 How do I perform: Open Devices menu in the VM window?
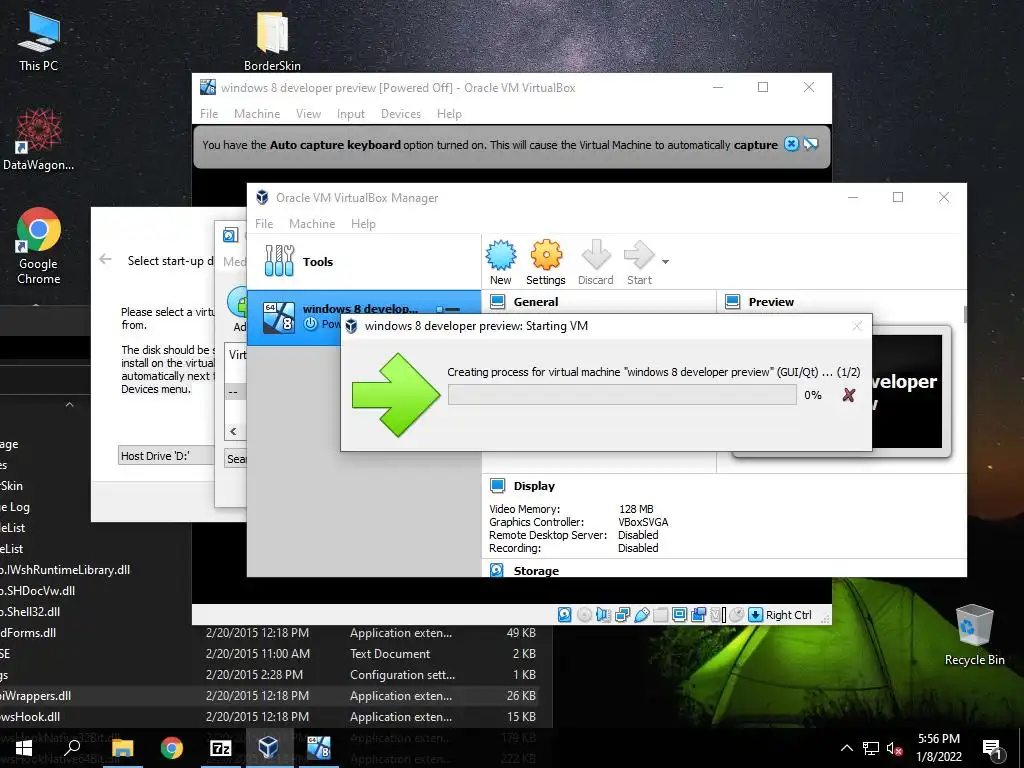pyautogui.click(x=401, y=114)
